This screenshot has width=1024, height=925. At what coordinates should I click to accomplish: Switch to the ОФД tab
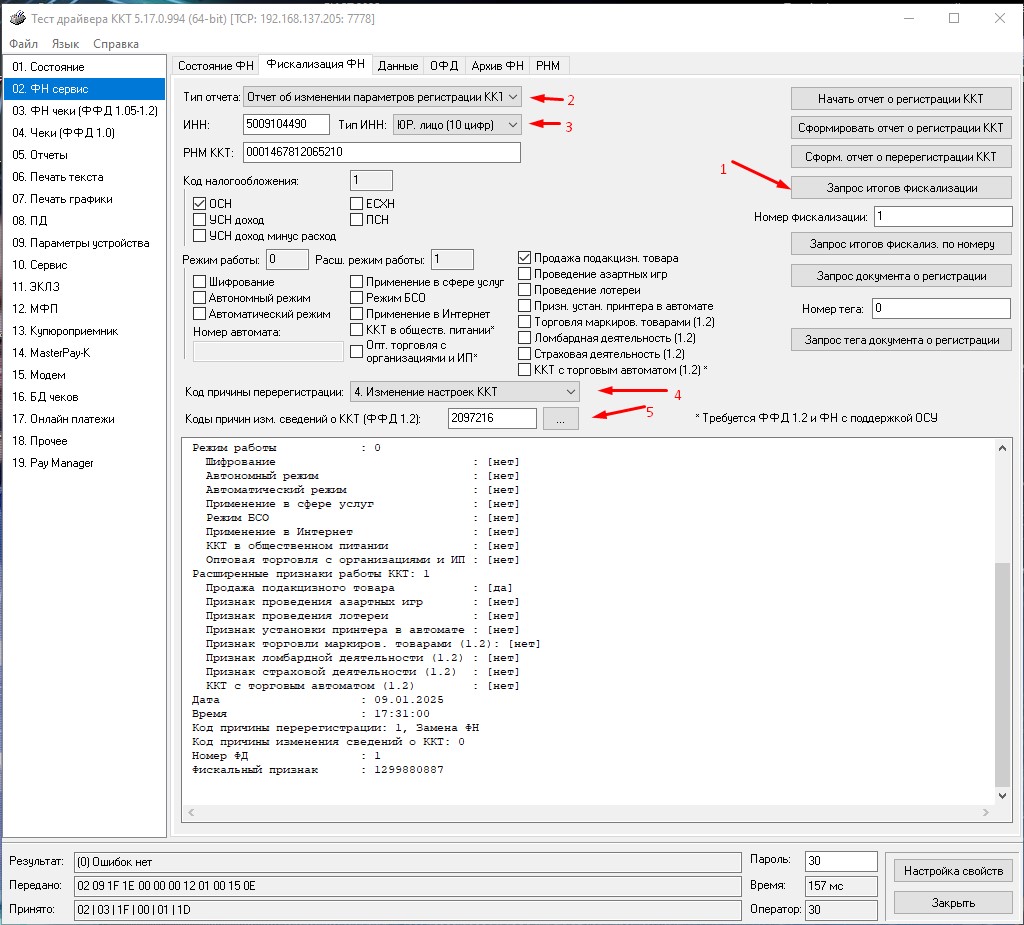[x=444, y=66]
